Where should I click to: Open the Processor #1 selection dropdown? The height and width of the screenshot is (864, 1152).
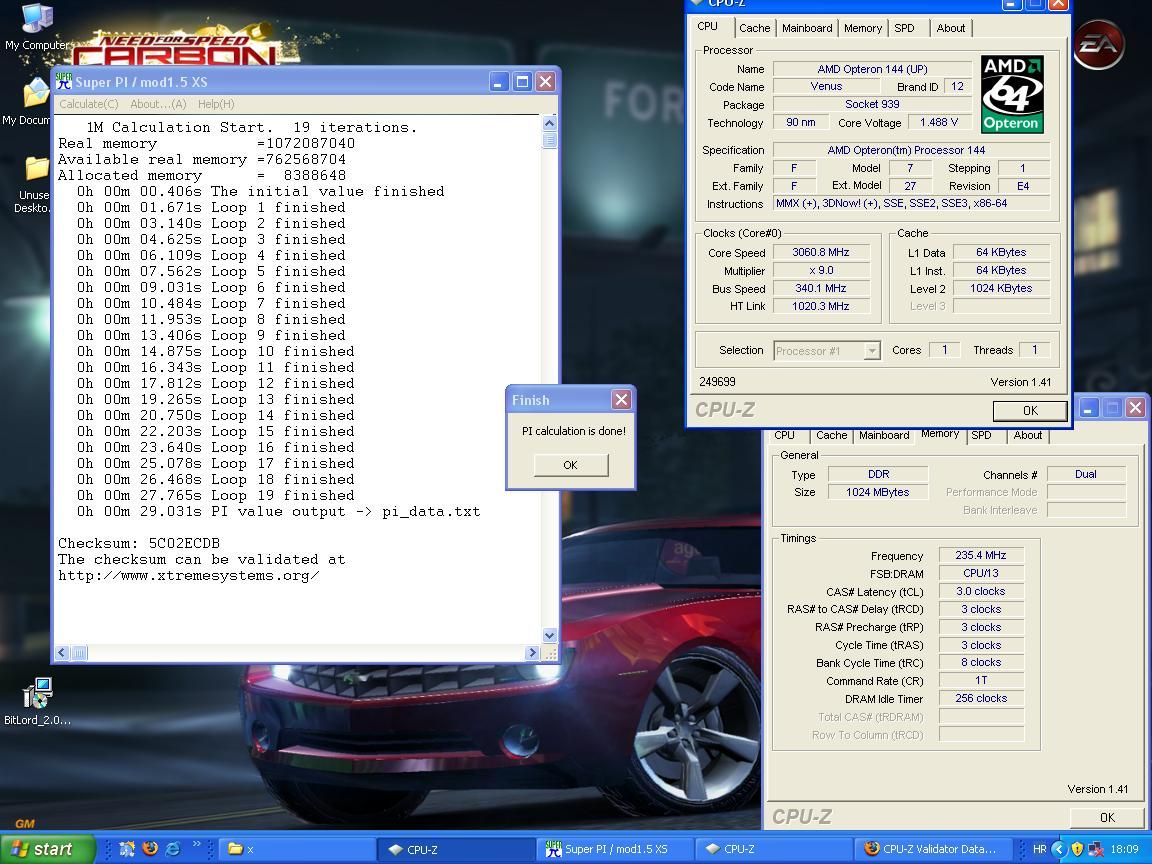point(871,351)
